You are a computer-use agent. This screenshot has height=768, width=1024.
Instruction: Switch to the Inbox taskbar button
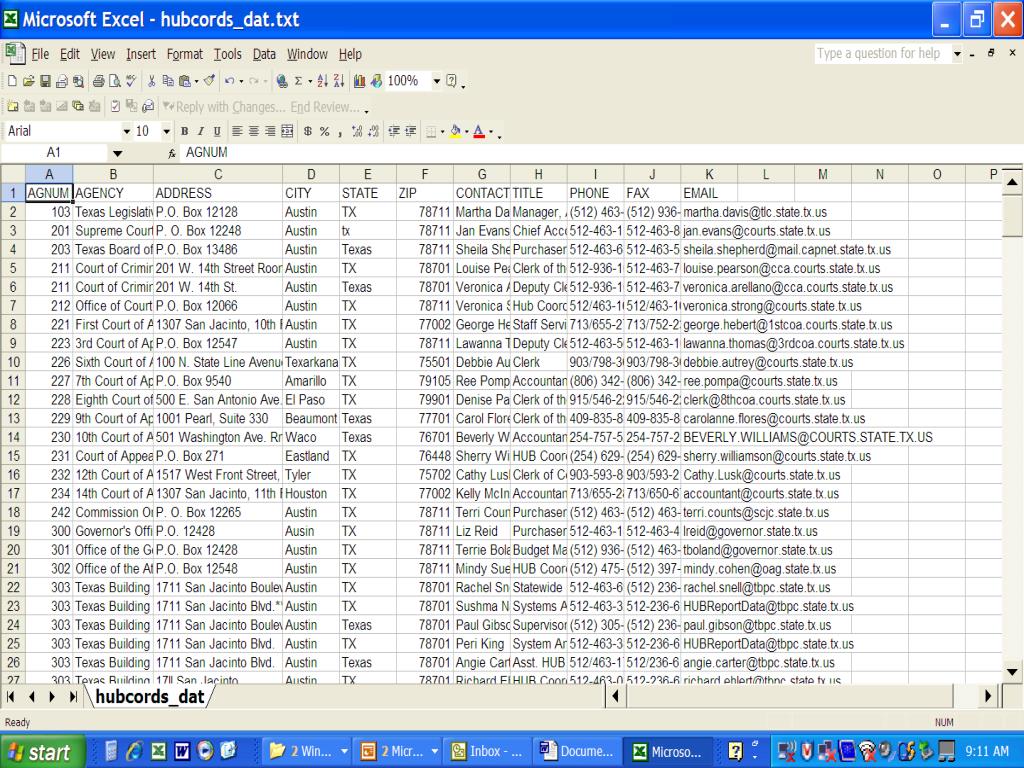pos(487,752)
